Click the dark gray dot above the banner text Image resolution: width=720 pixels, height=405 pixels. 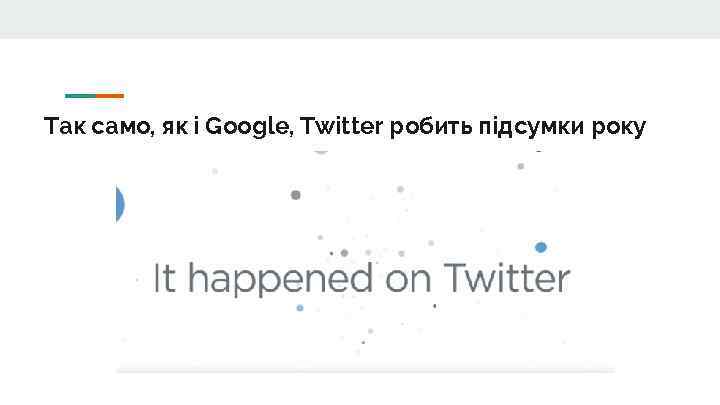(x=295, y=195)
